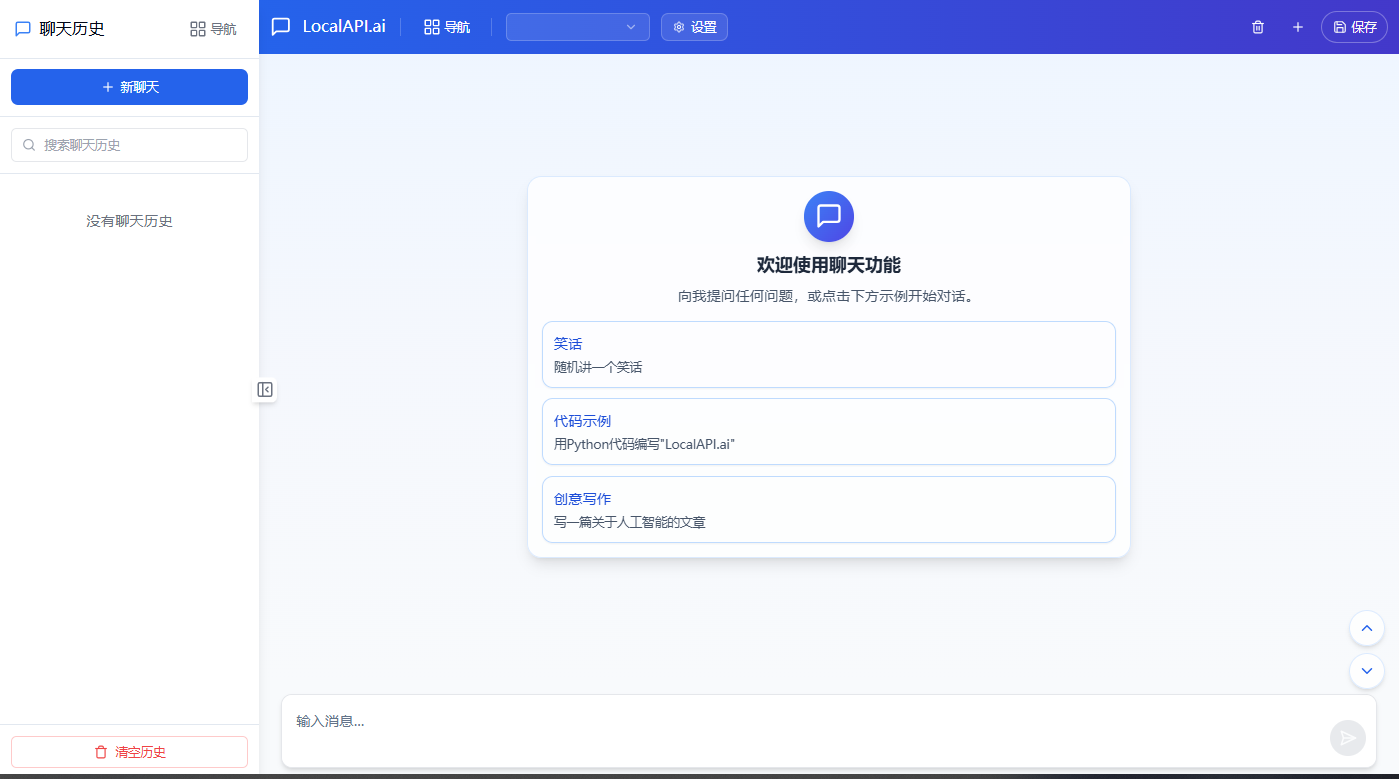The image size is (1399, 779).
Task: Click the trash icon in the top bar
Action: point(1258,27)
